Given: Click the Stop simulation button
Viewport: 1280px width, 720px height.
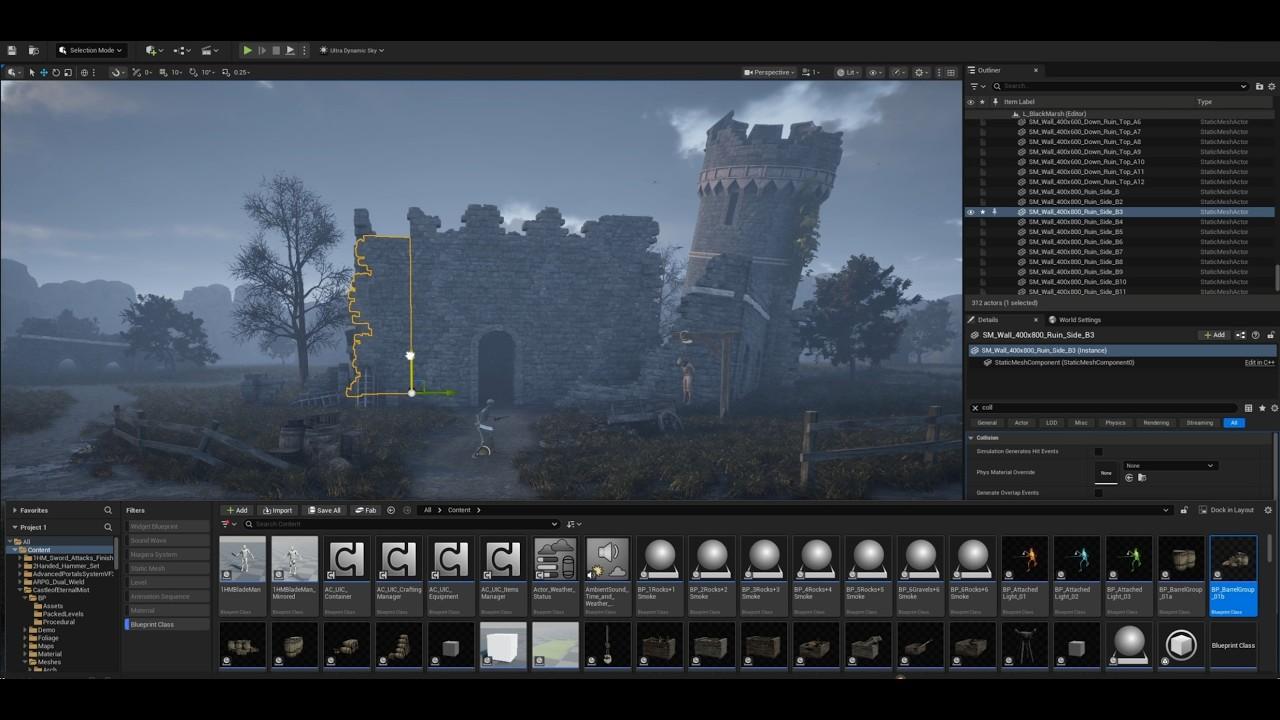Looking at the screenshot, I should tap(276, 50).
